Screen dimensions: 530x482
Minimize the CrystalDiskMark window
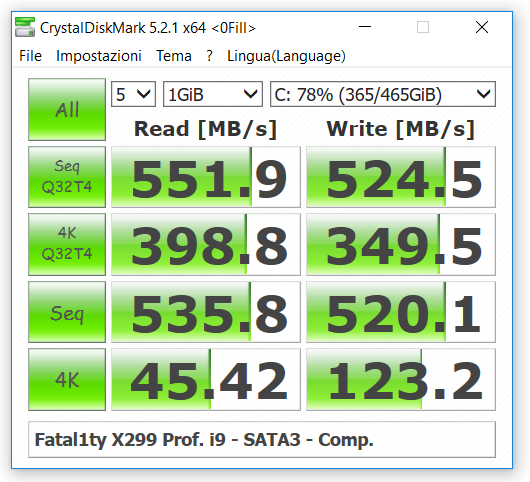coord(365,27)
